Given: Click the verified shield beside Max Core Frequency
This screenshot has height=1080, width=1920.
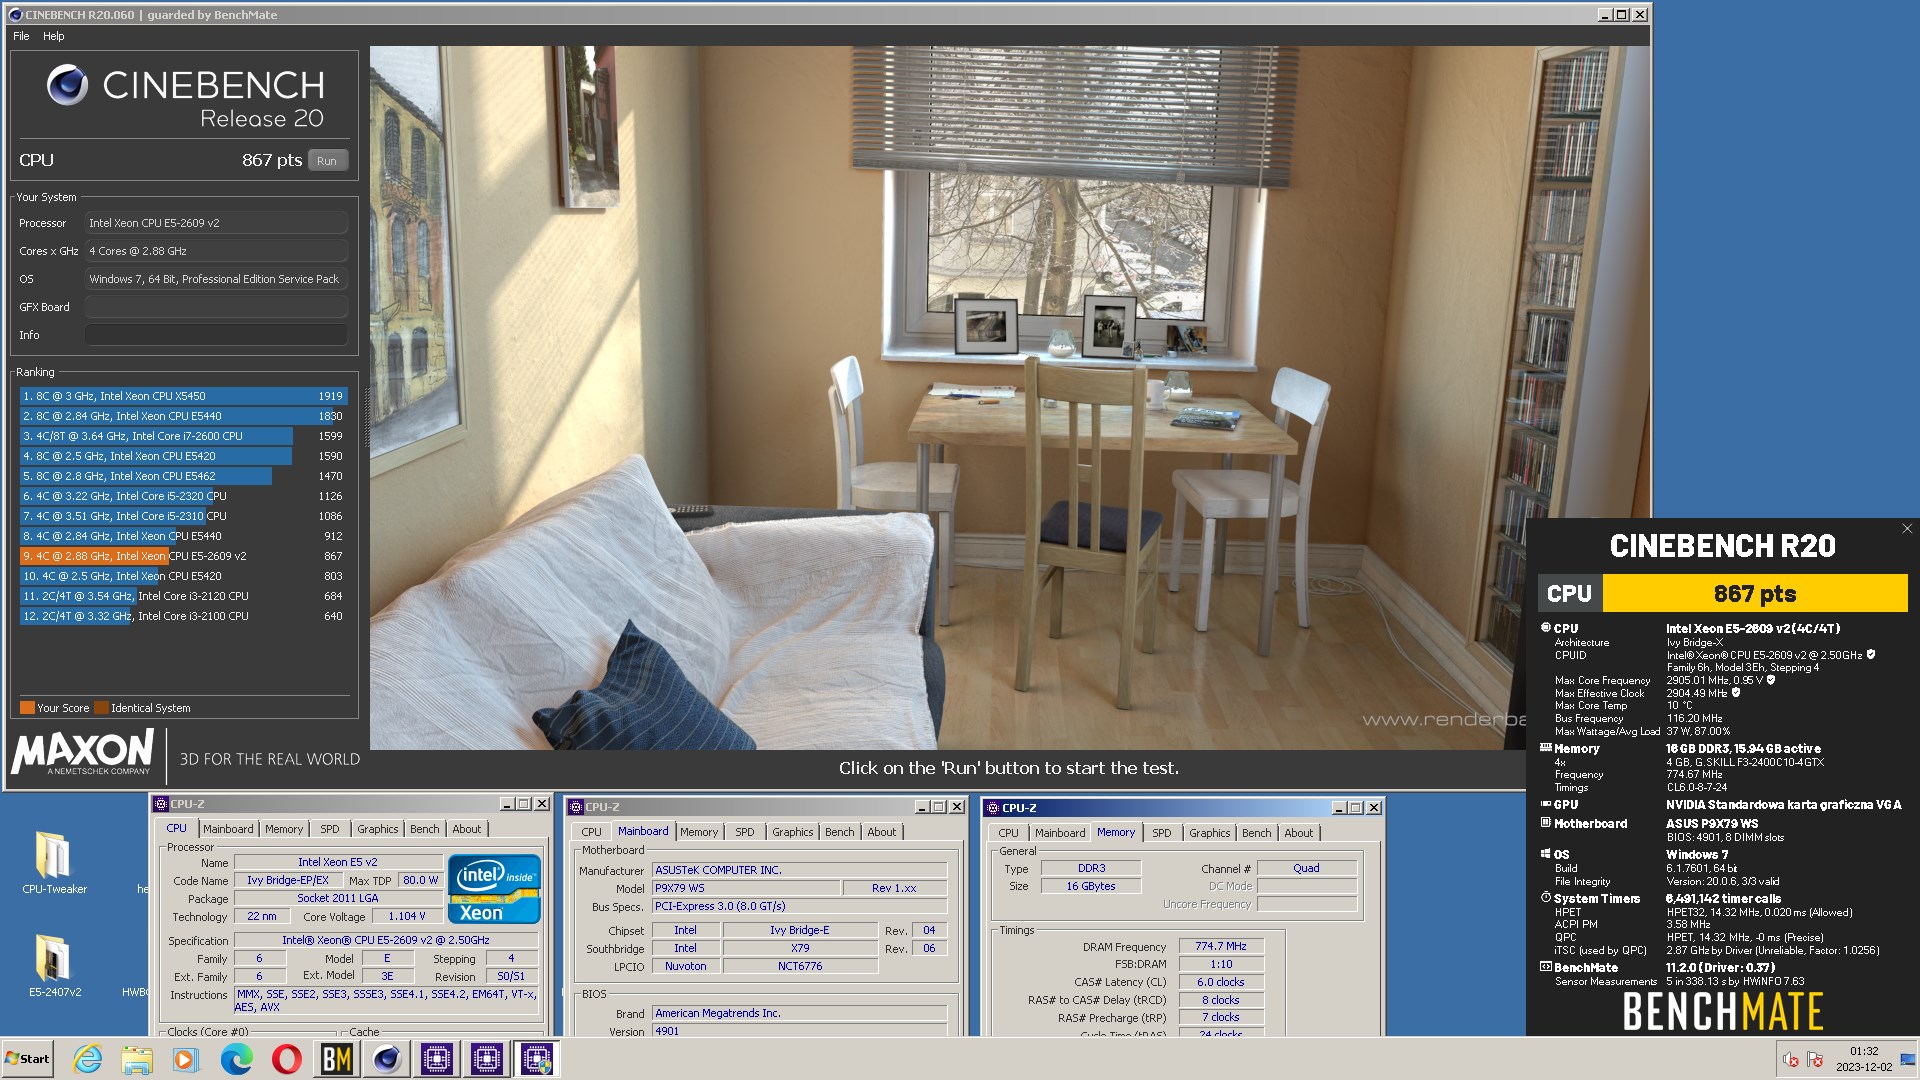Looking at the screenshot, I should pyautogui.click(x=1770, y=680).
